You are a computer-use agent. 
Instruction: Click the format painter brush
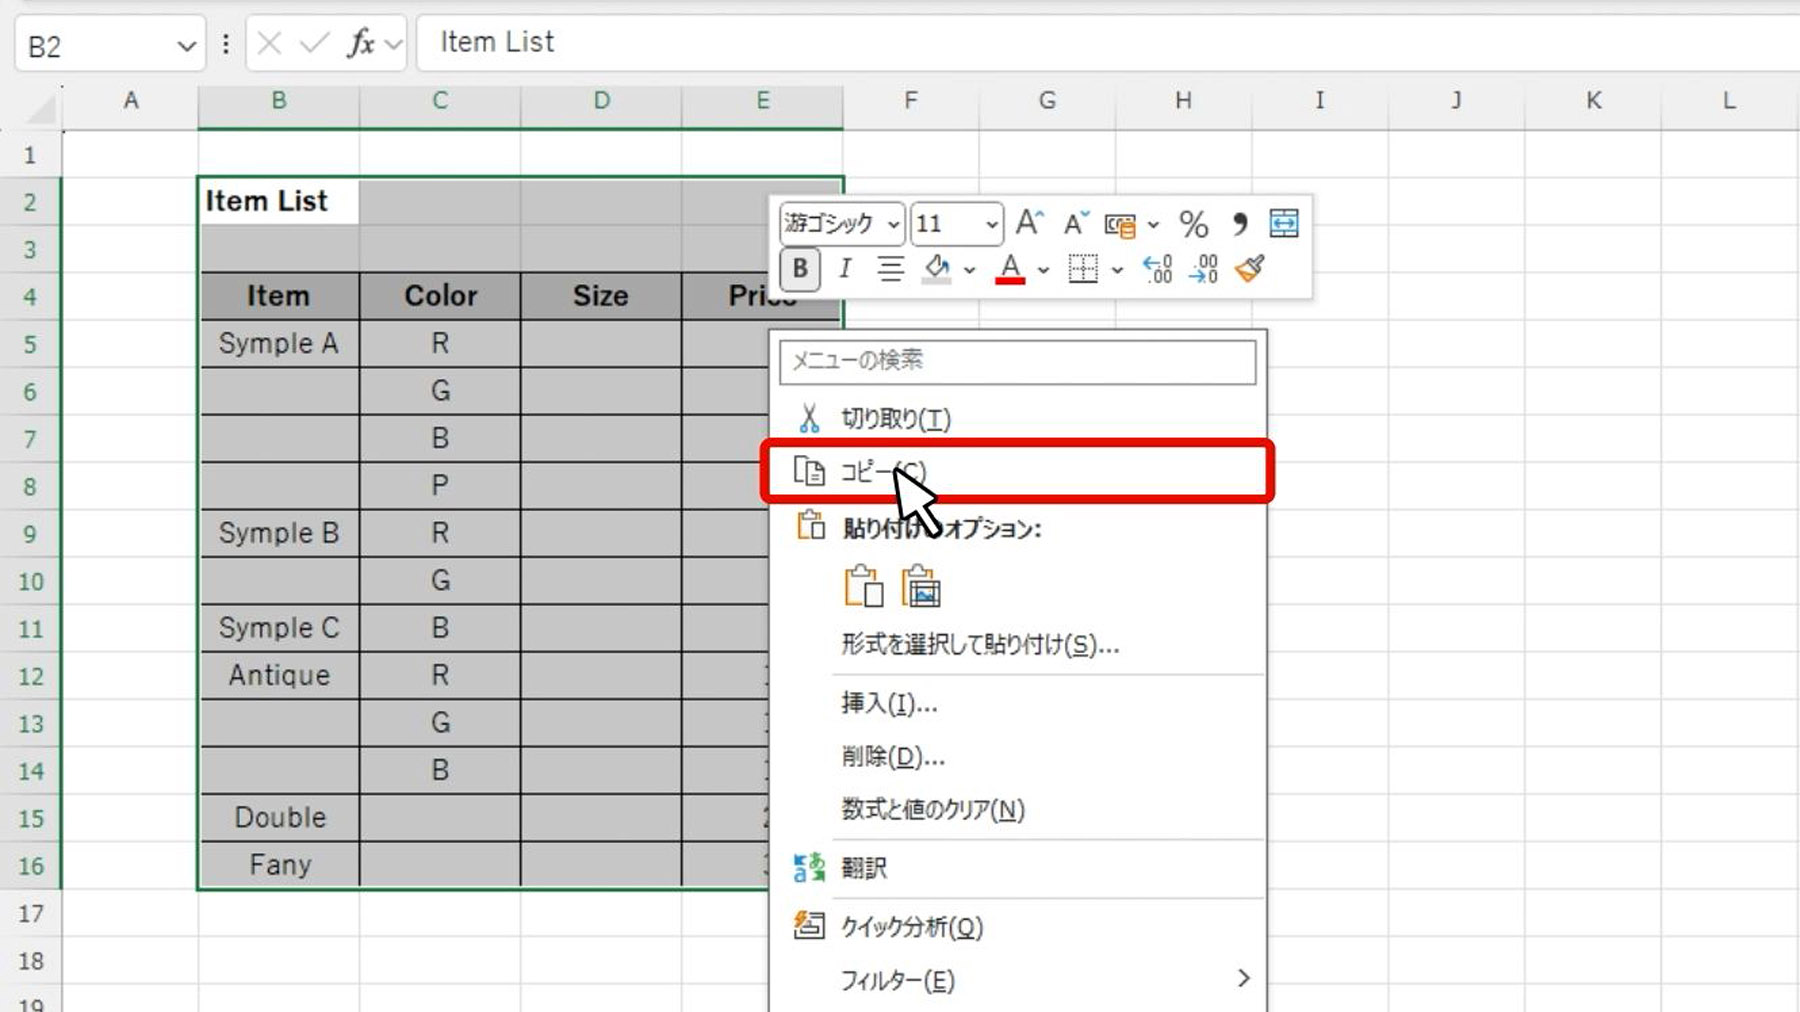pyautogui.click(x=1250, y=268)
